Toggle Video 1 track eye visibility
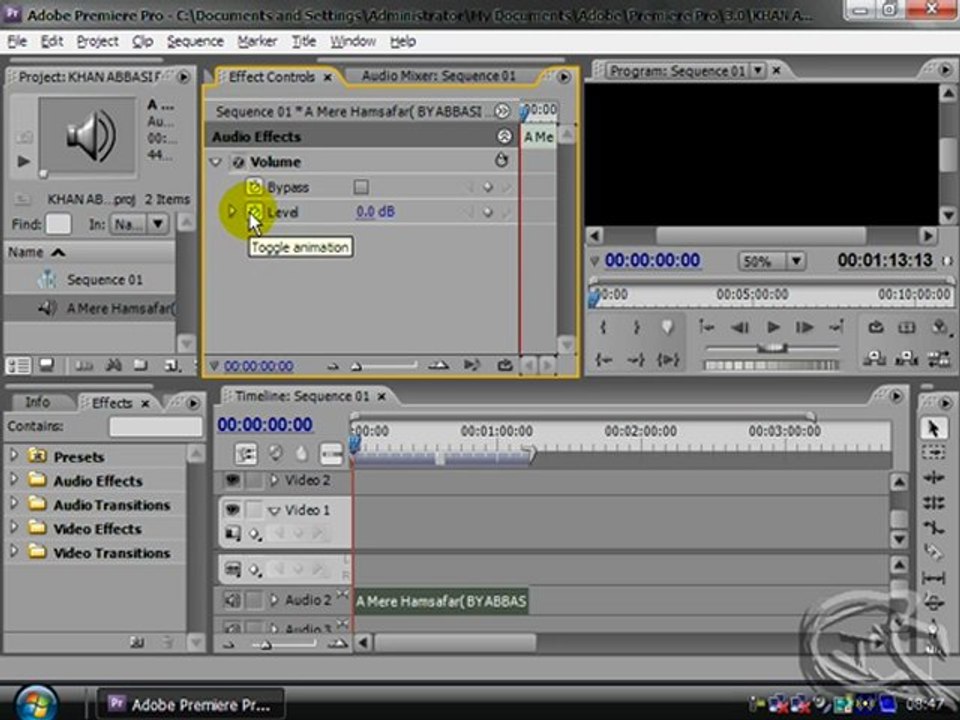This screenshot has width=960, height=720. [x=232, y=509]
